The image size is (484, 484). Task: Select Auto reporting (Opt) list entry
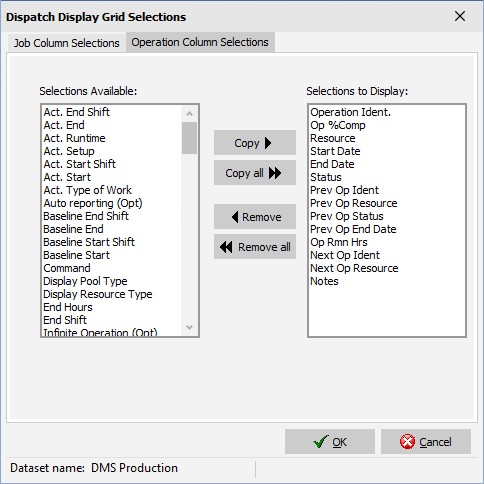point(93,203)
